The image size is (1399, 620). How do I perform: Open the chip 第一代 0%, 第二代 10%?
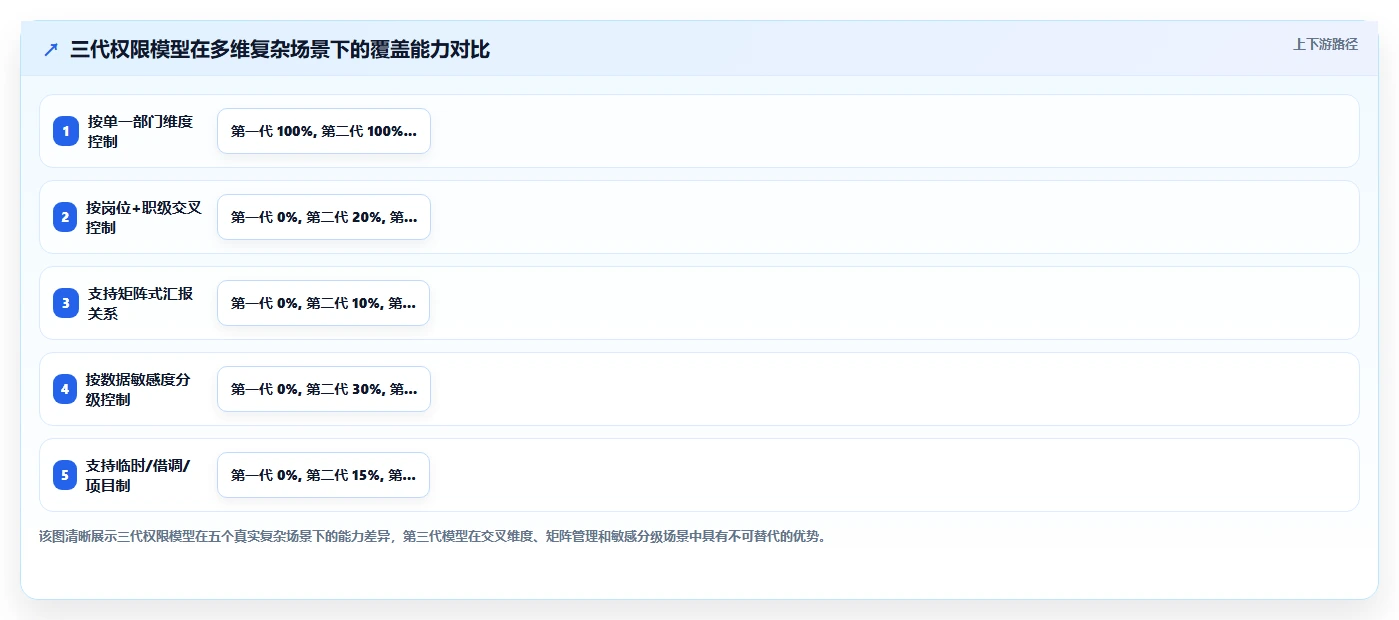pos(324,303)
